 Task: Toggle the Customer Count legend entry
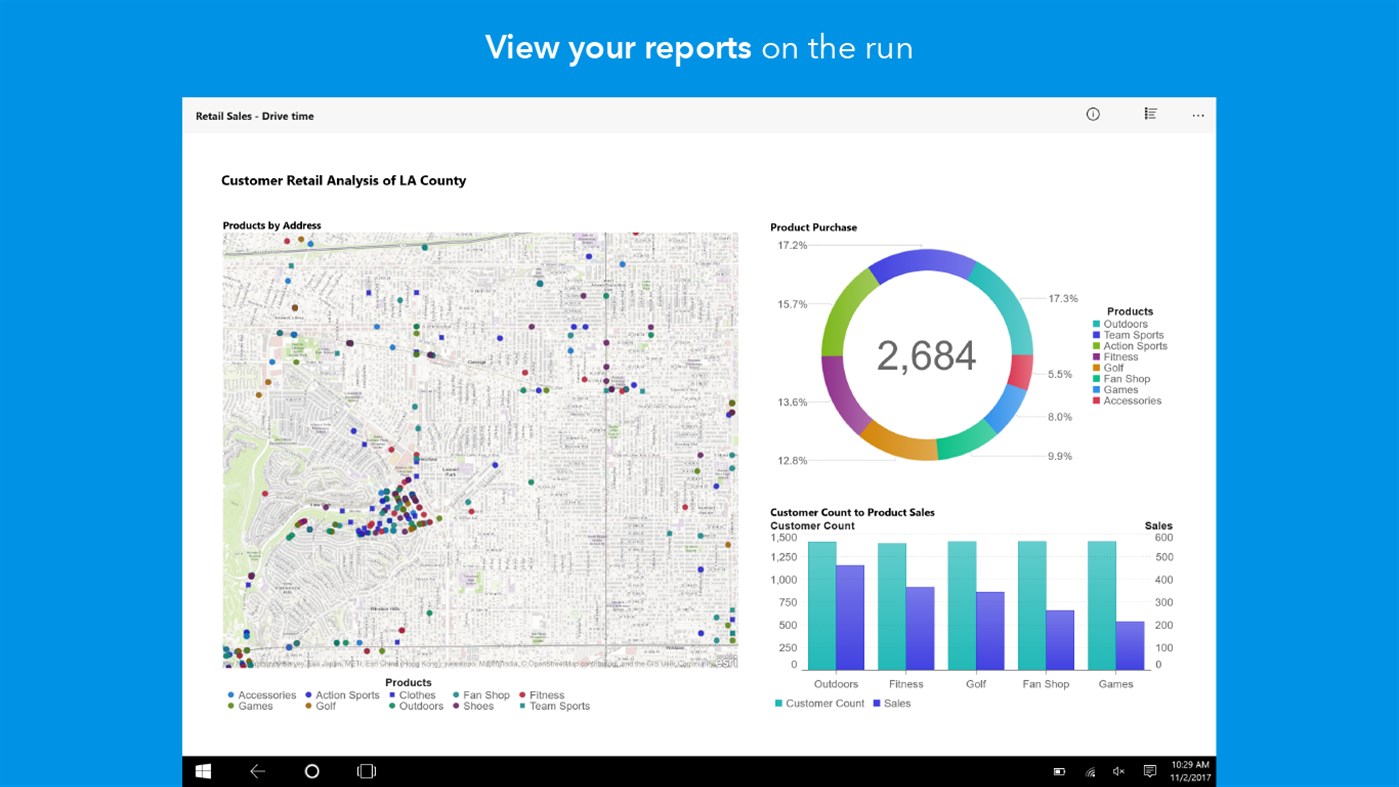pos(827,703)
